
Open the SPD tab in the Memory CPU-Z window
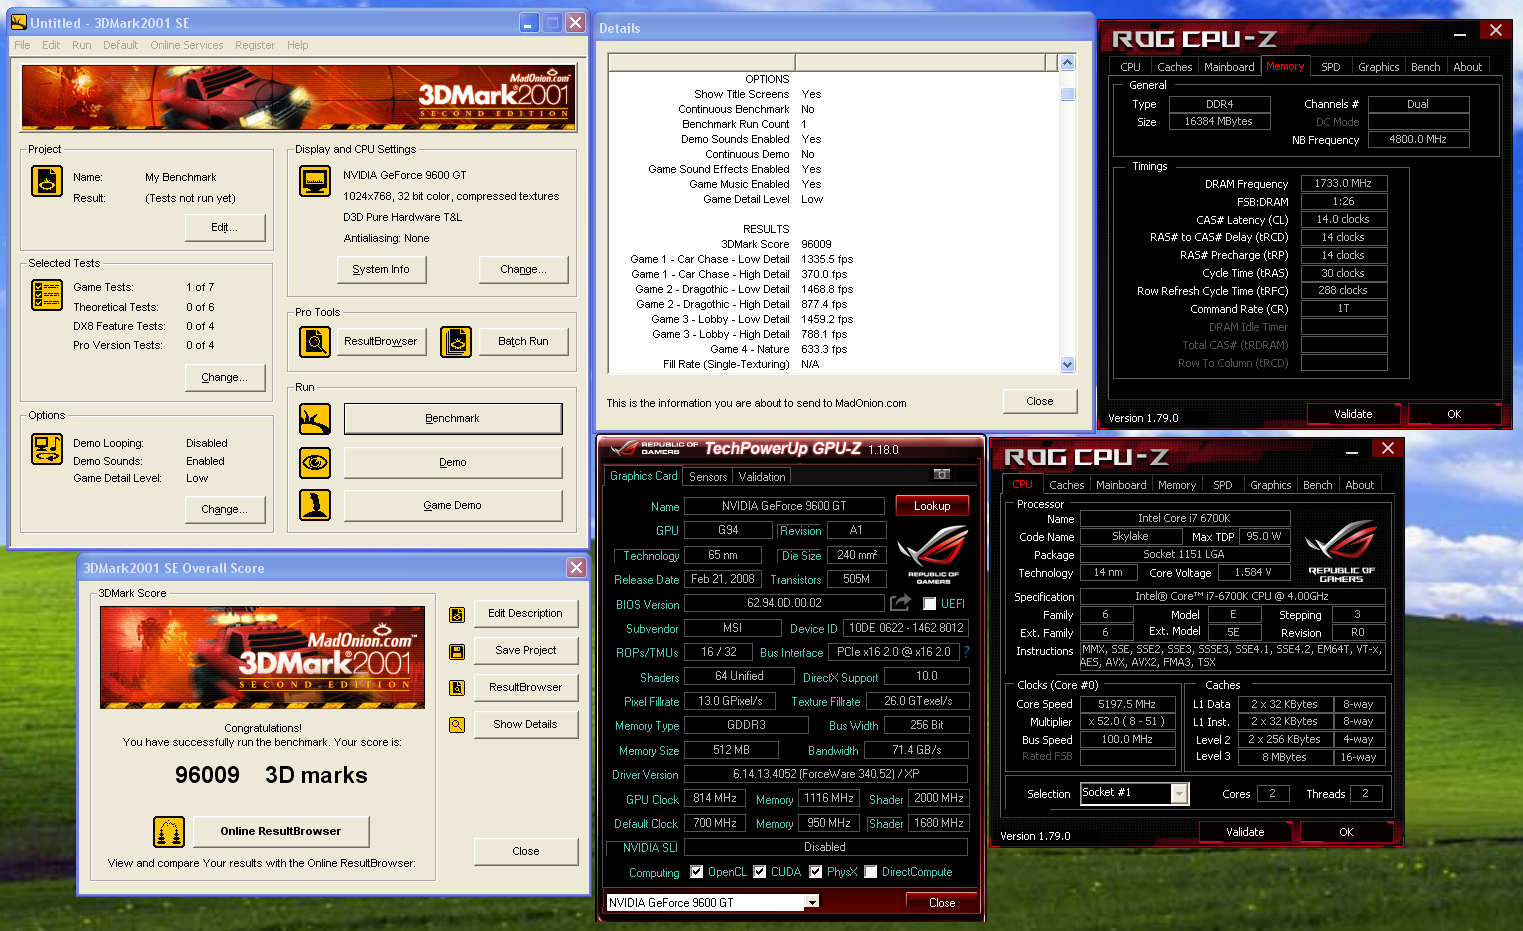(x=1330, y=67)
